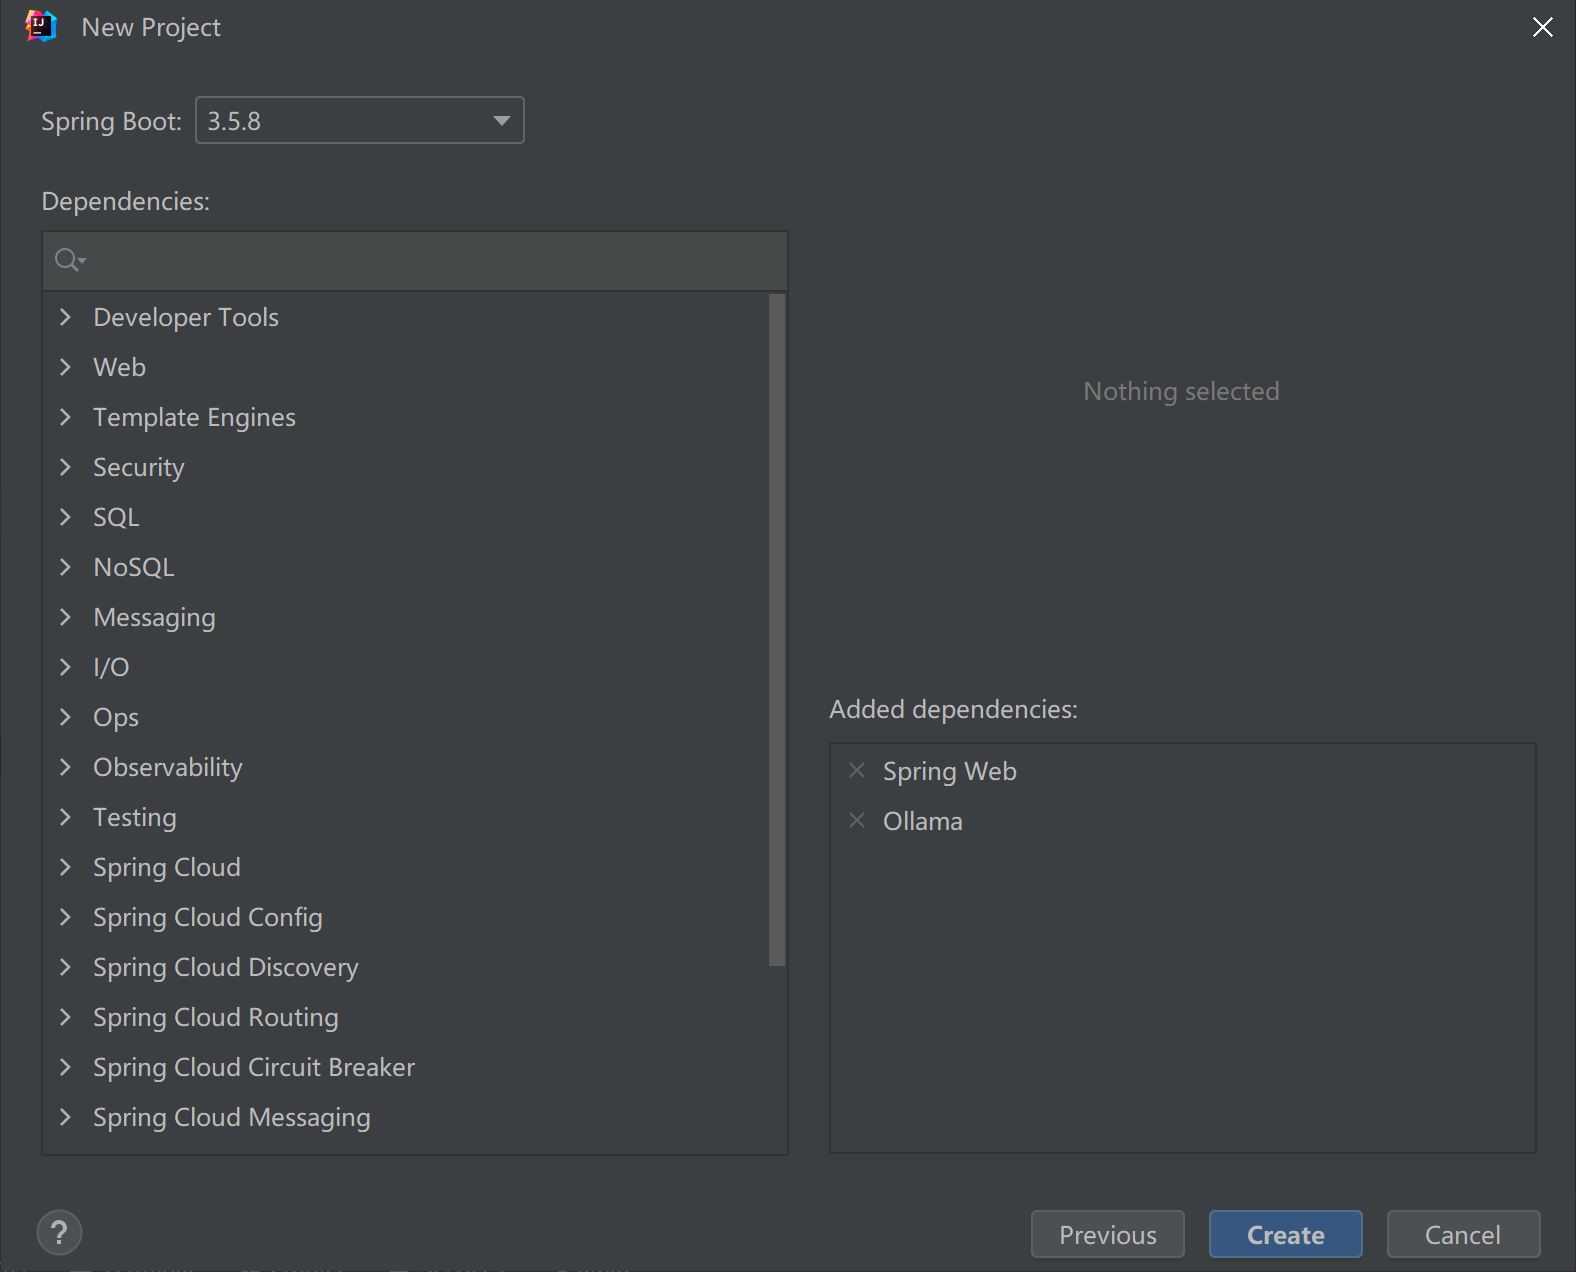
Task: Expand the Spring Cloud Routing chevron
Action: pyautogui.click(x=66, y=1017)
